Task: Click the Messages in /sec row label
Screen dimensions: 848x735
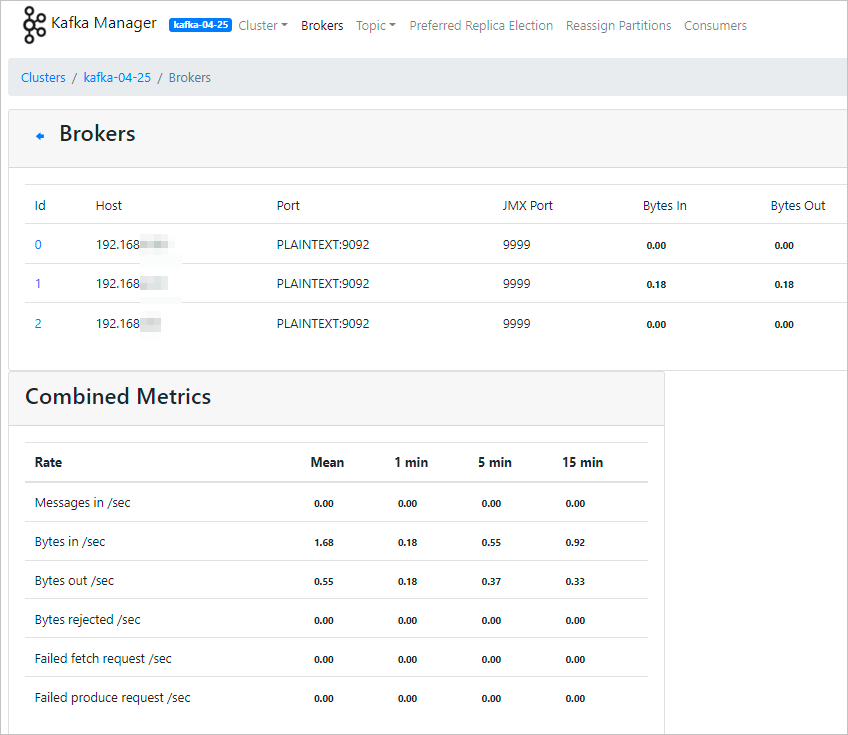Action: (83, 502)
